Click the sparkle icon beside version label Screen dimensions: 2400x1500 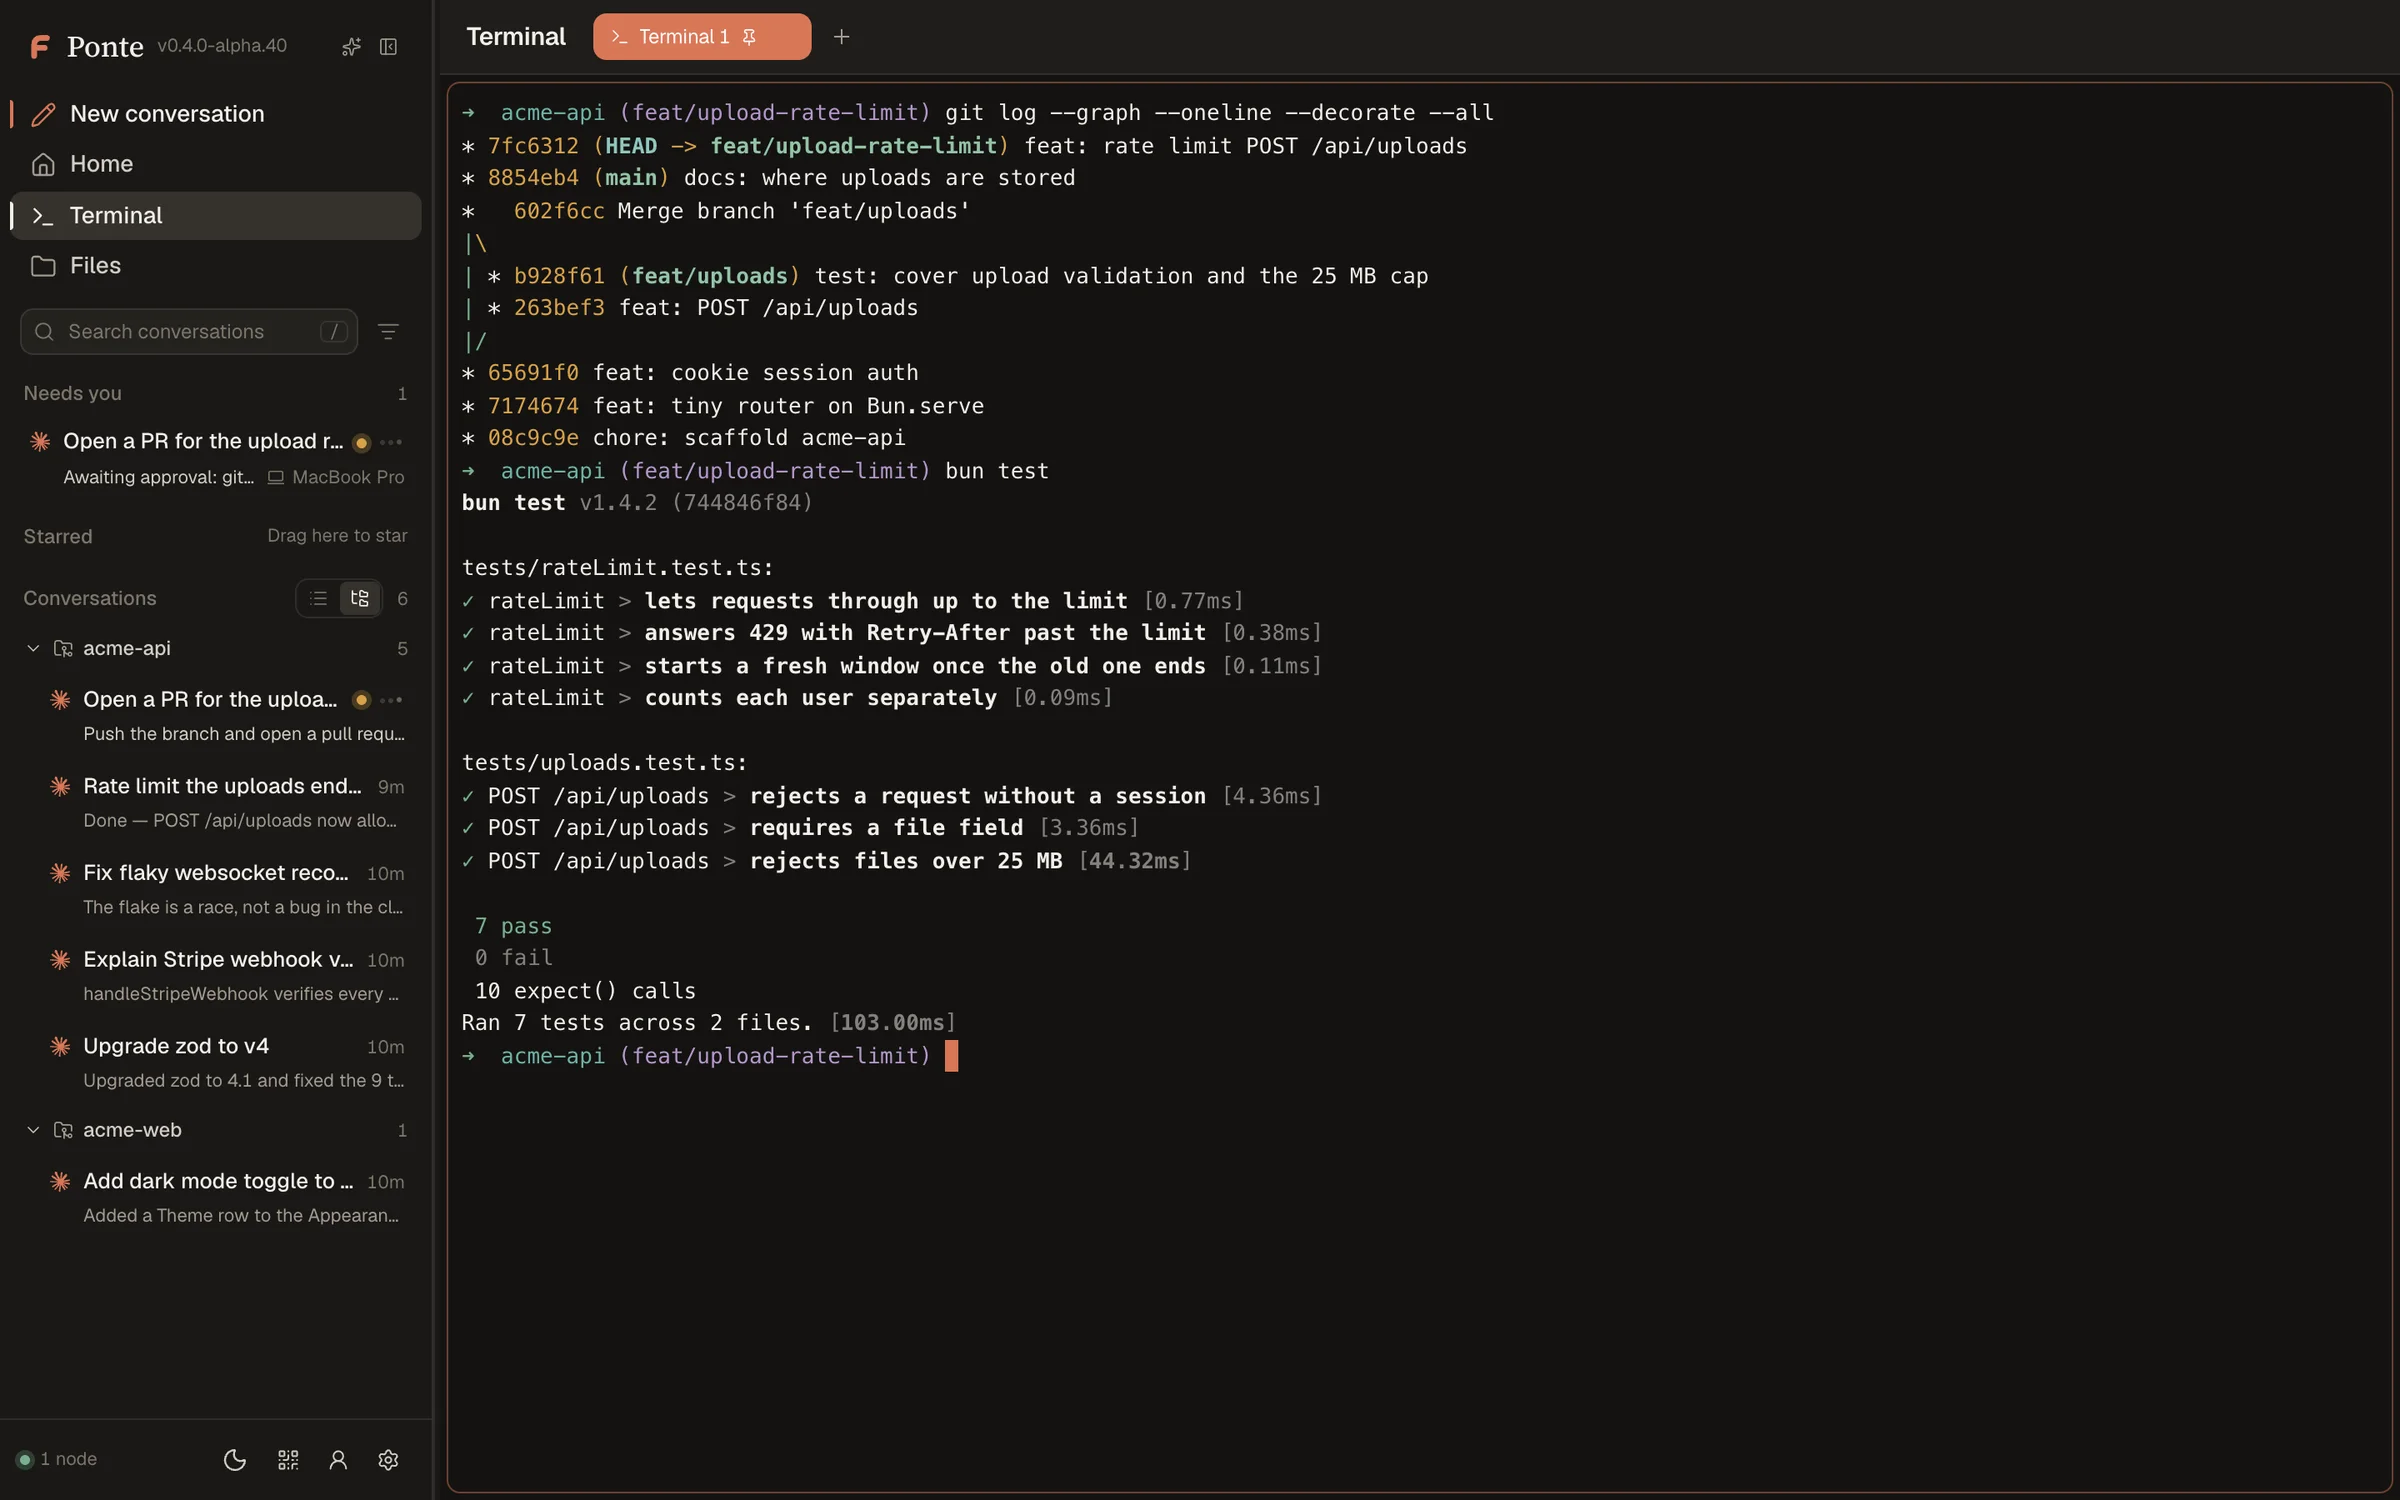coord(351,47)
